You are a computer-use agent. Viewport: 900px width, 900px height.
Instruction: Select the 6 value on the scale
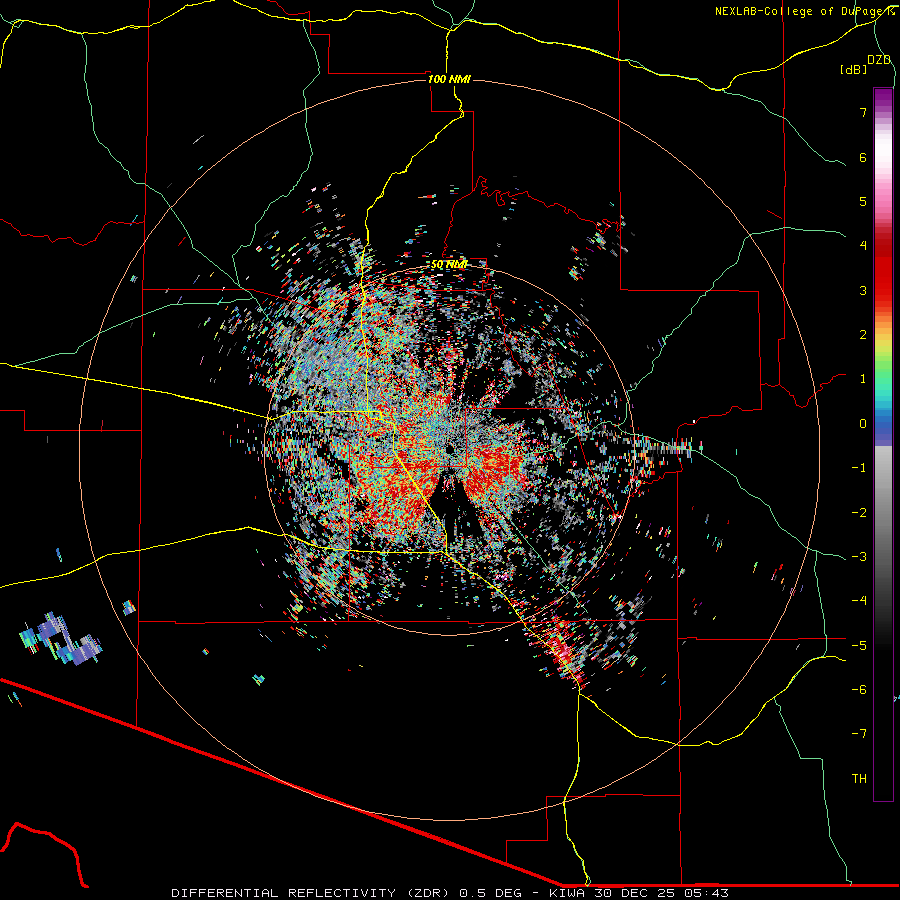click(863, 157)
